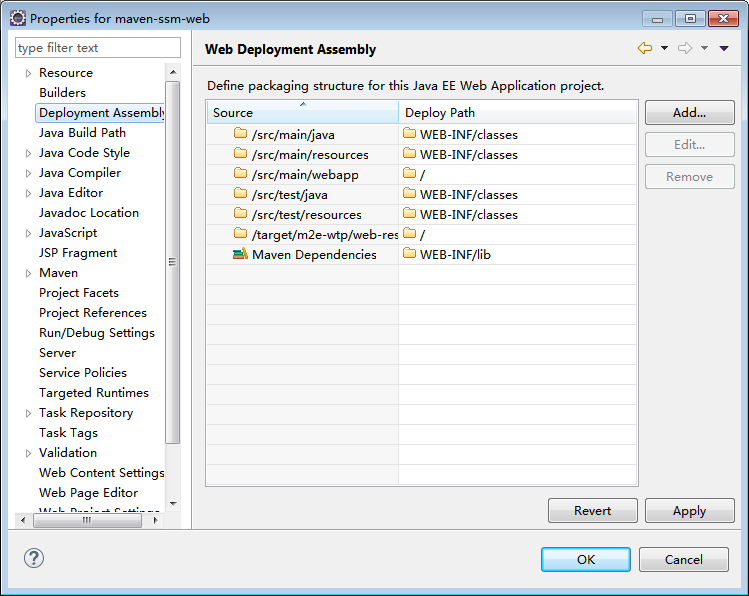
Task: Open the Project References page
Action: point(93,313)
